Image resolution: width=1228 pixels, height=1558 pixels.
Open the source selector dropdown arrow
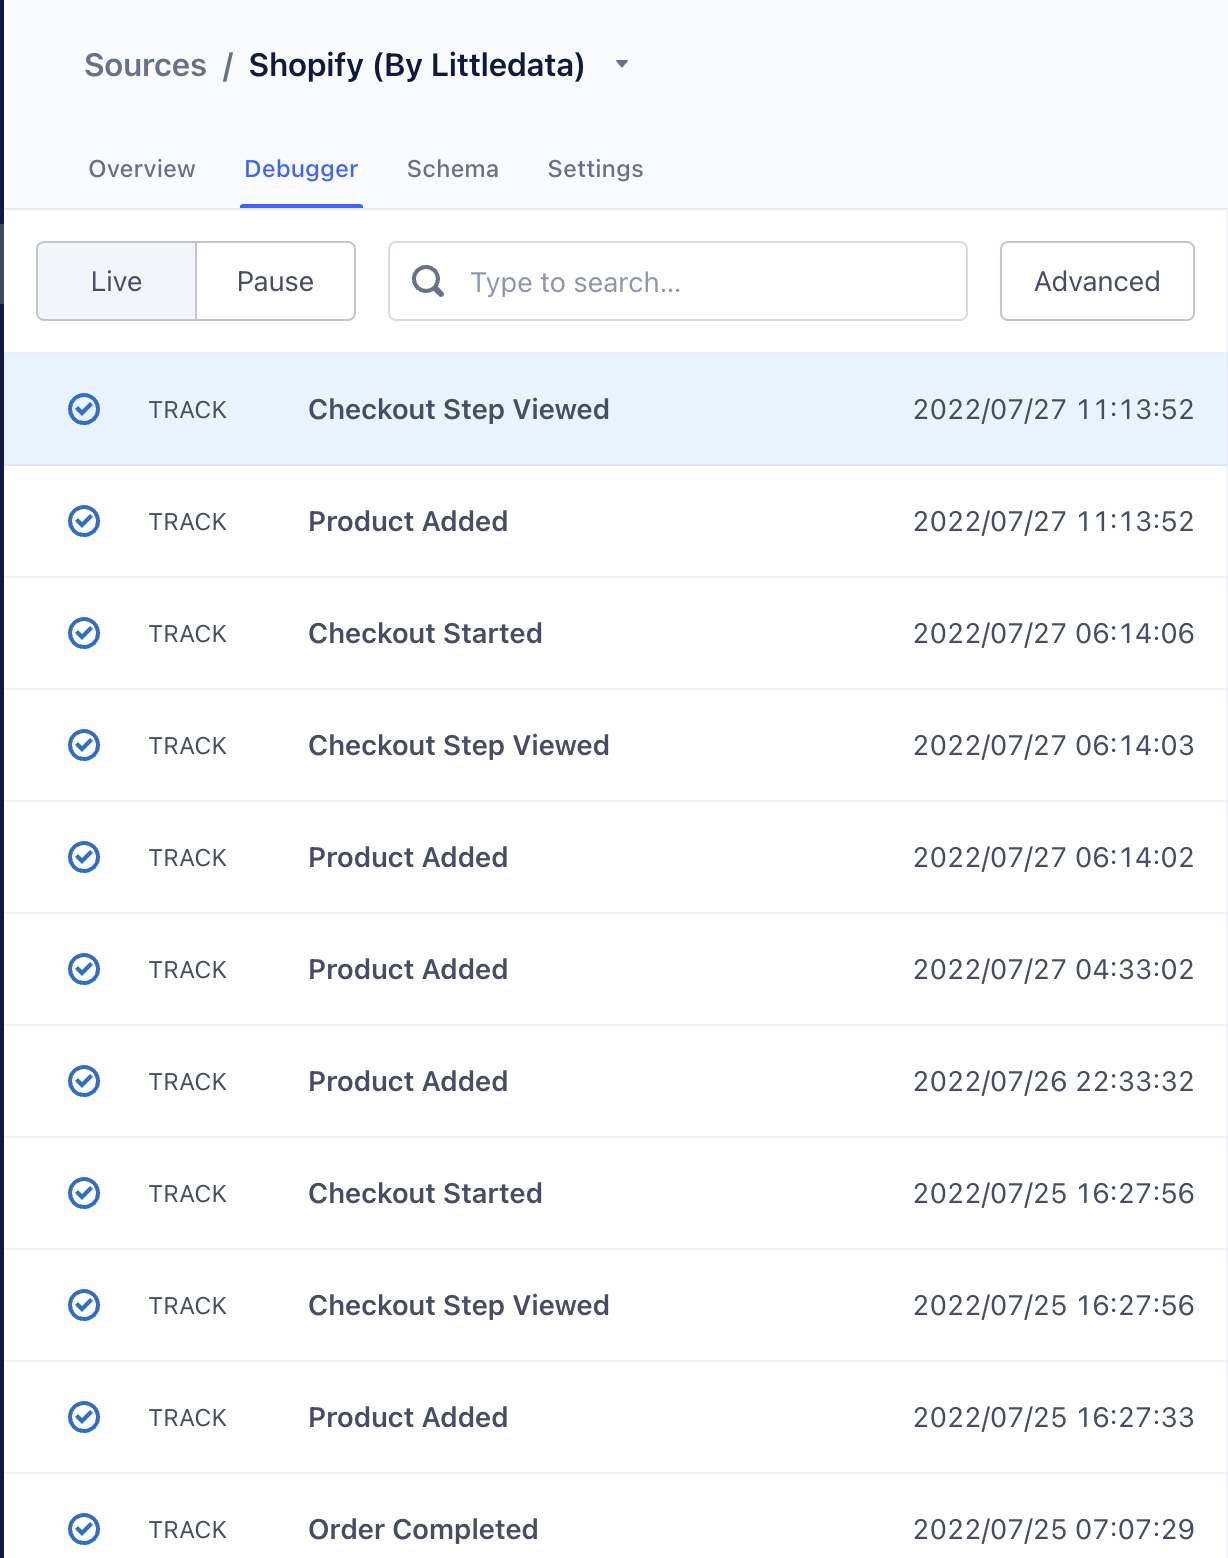[622, 64]
